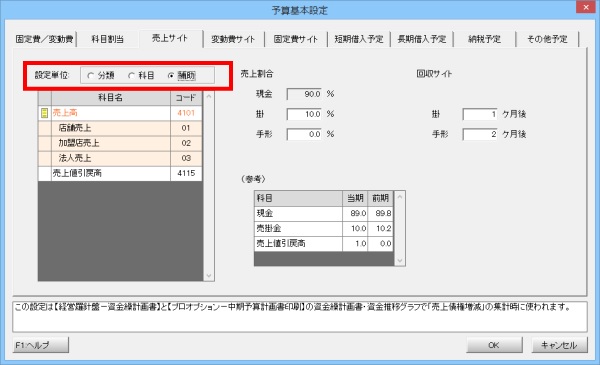Click the キャンセル button
Image resolution: width=600 pixels, height=365 pixels.
[x=559, y=345]
